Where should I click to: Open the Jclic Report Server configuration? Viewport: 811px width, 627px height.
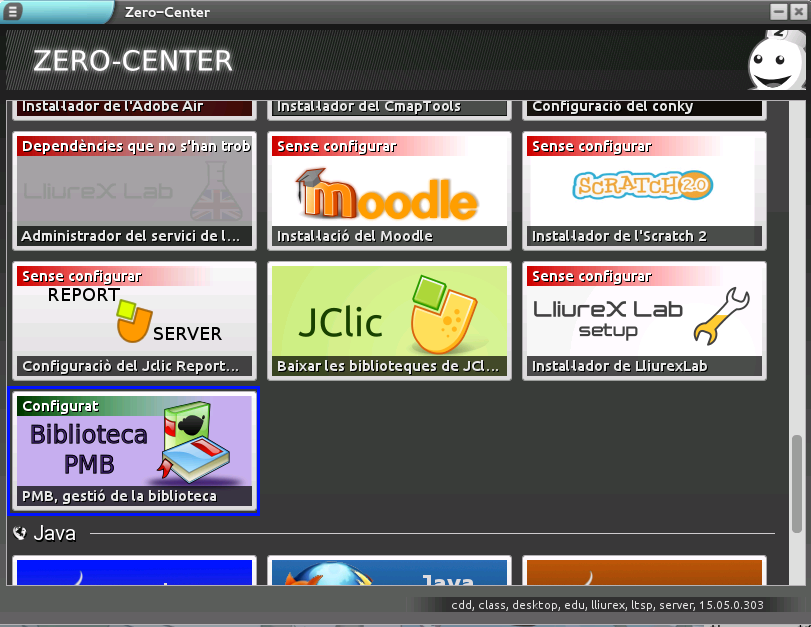tap(134, 321)
